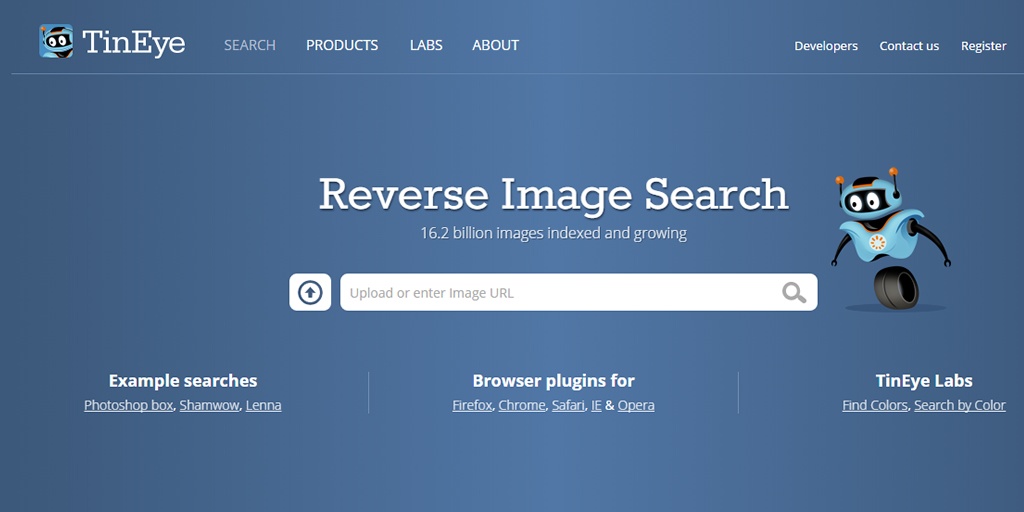
Task: Click the Upload or enter Image URL field
Action: click(x=579, y=293)
